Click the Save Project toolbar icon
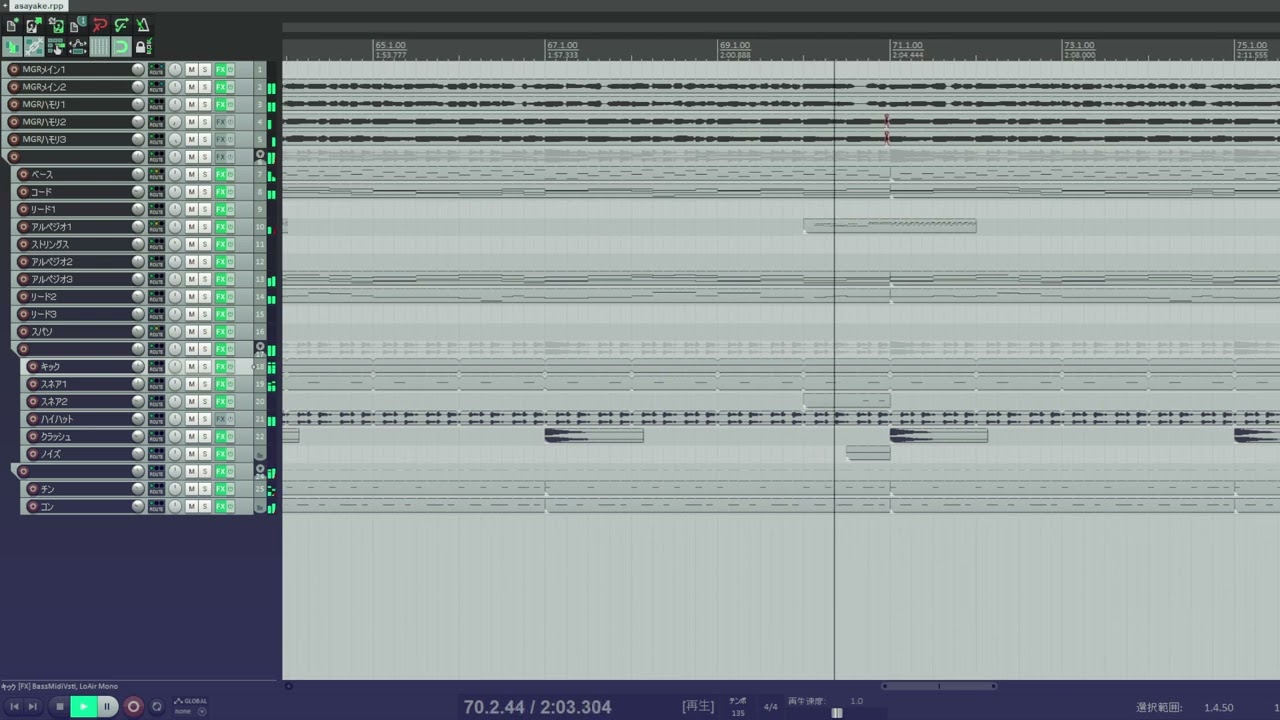The width and height of the screenshot is (1280, 720). pyautogui.click(x=56, y=25)
